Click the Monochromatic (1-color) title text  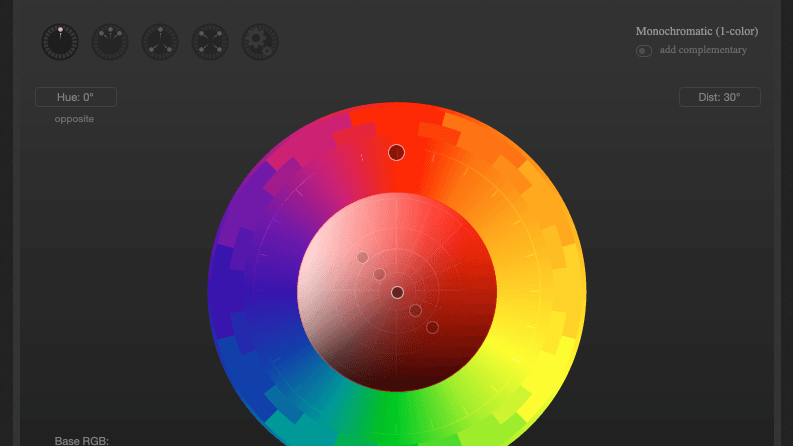(697, 31)
